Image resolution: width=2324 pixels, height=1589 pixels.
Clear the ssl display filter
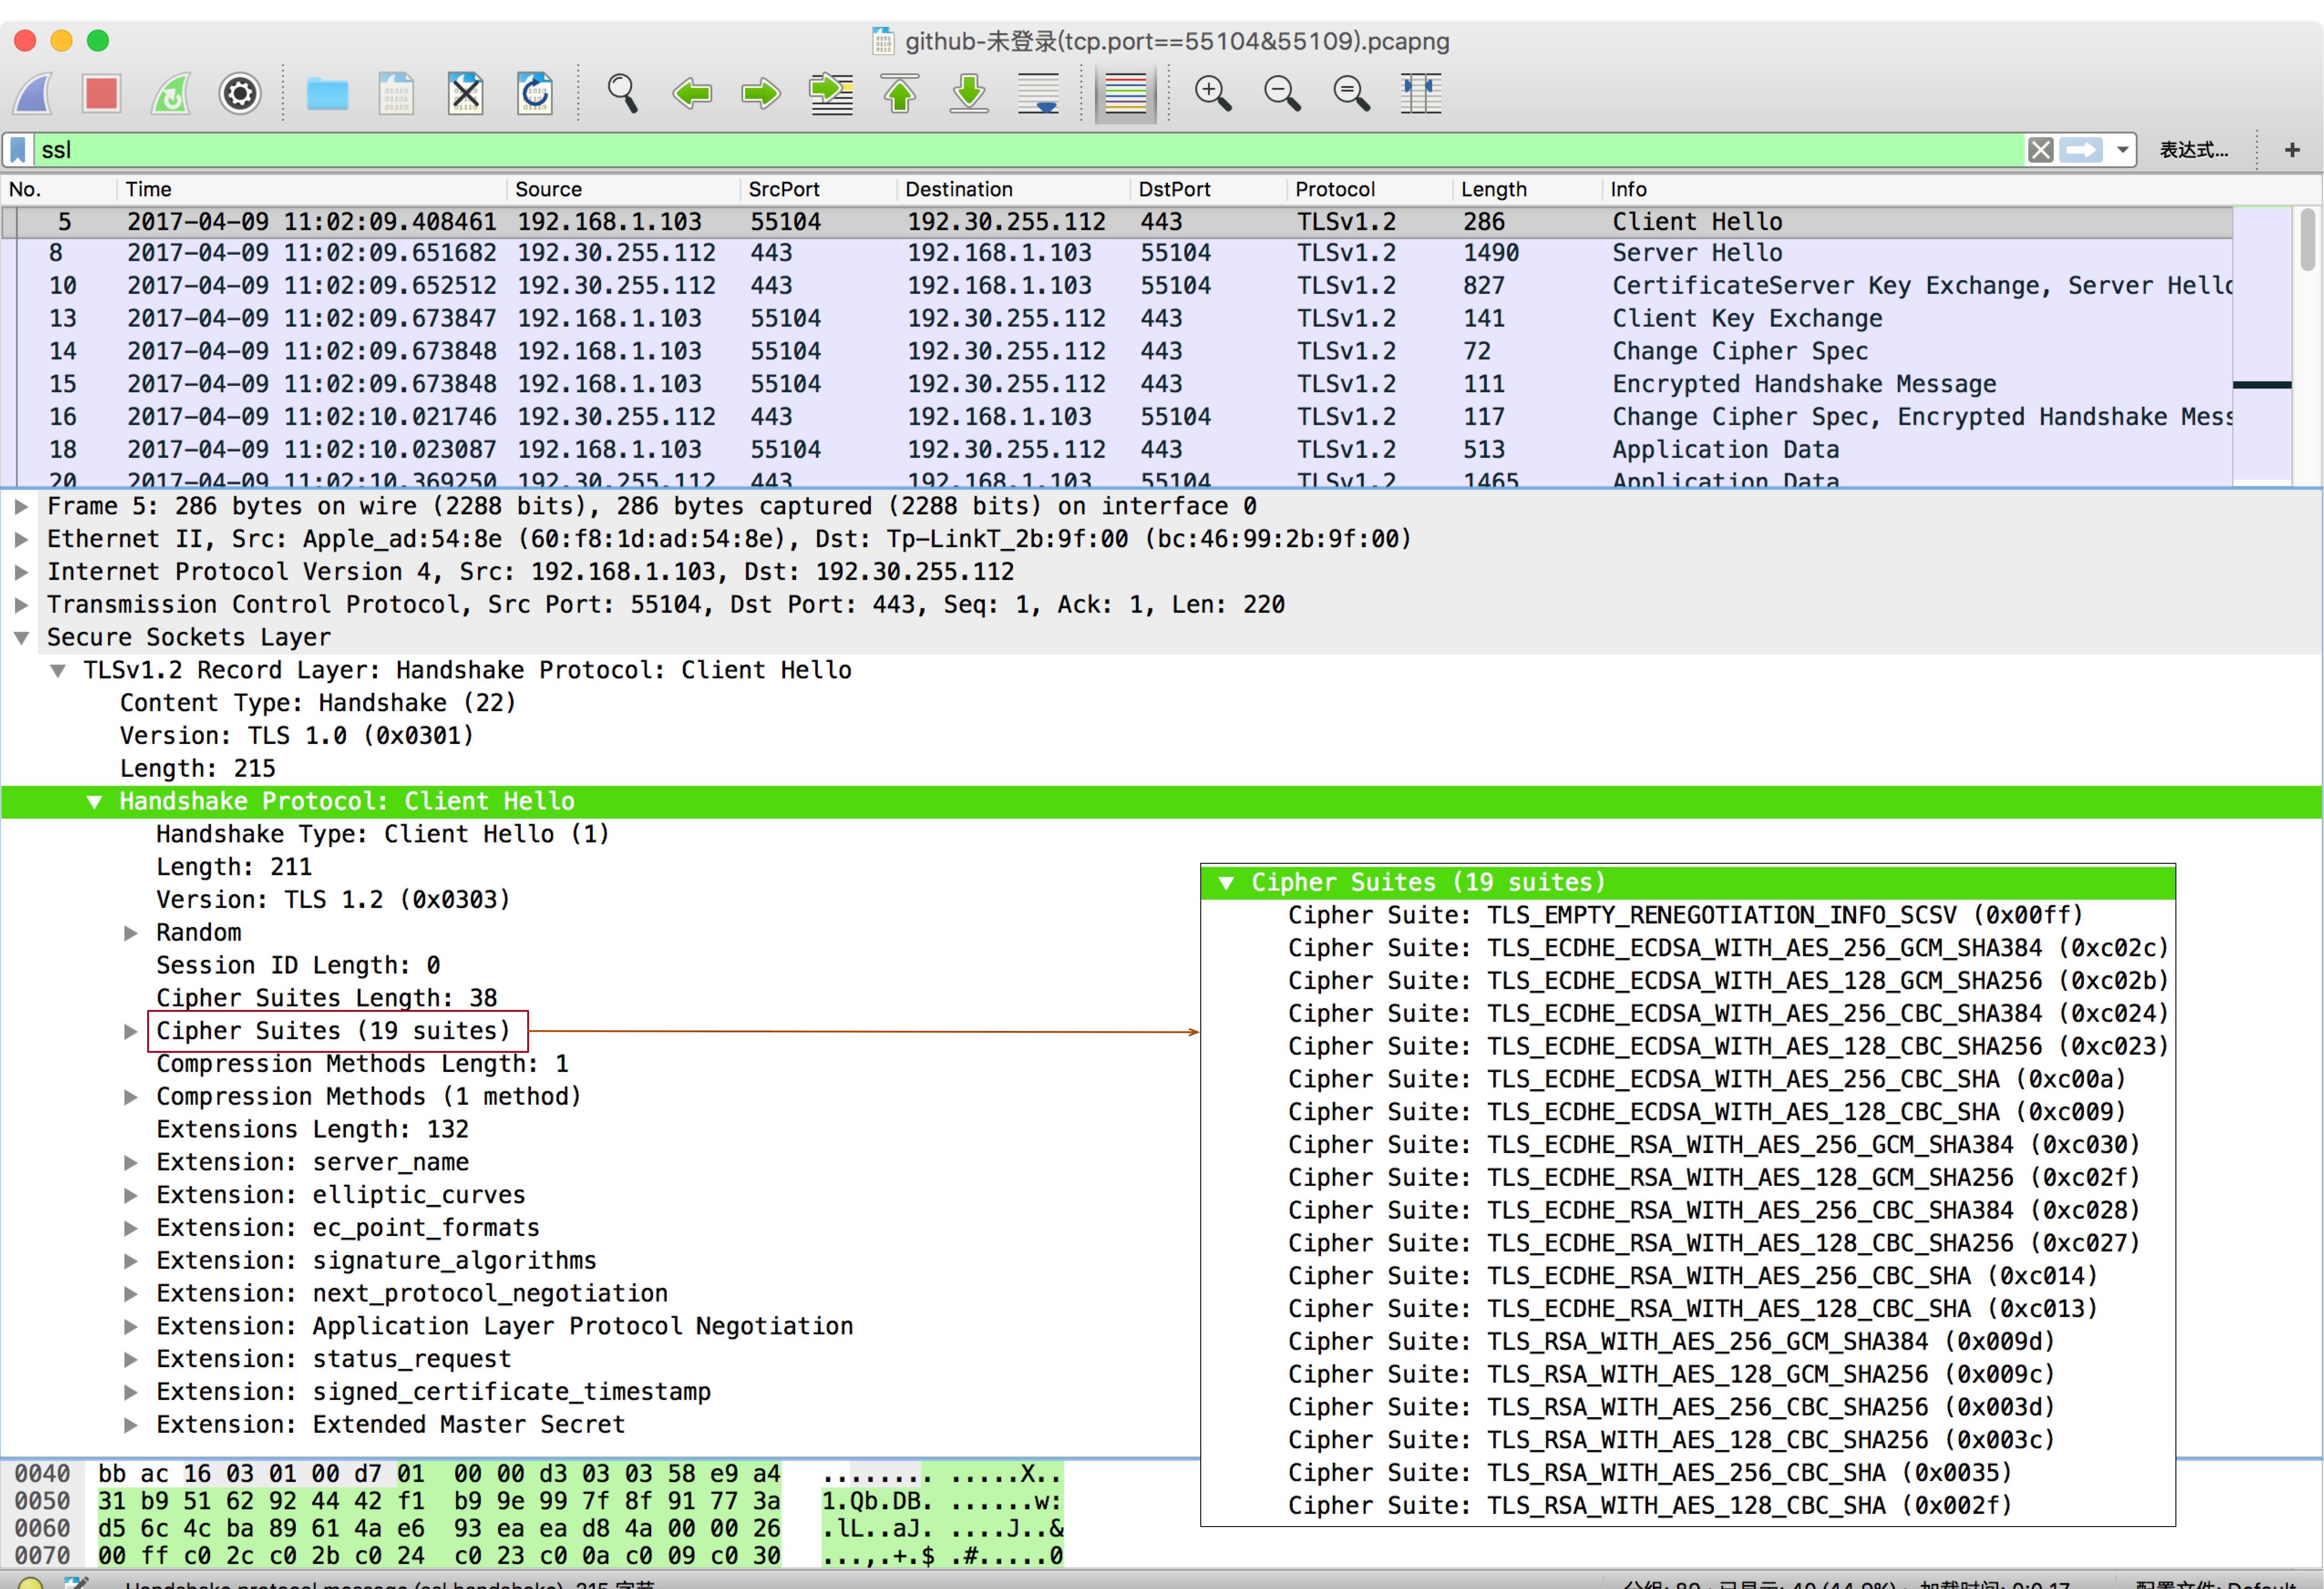tap(2040, 150)
